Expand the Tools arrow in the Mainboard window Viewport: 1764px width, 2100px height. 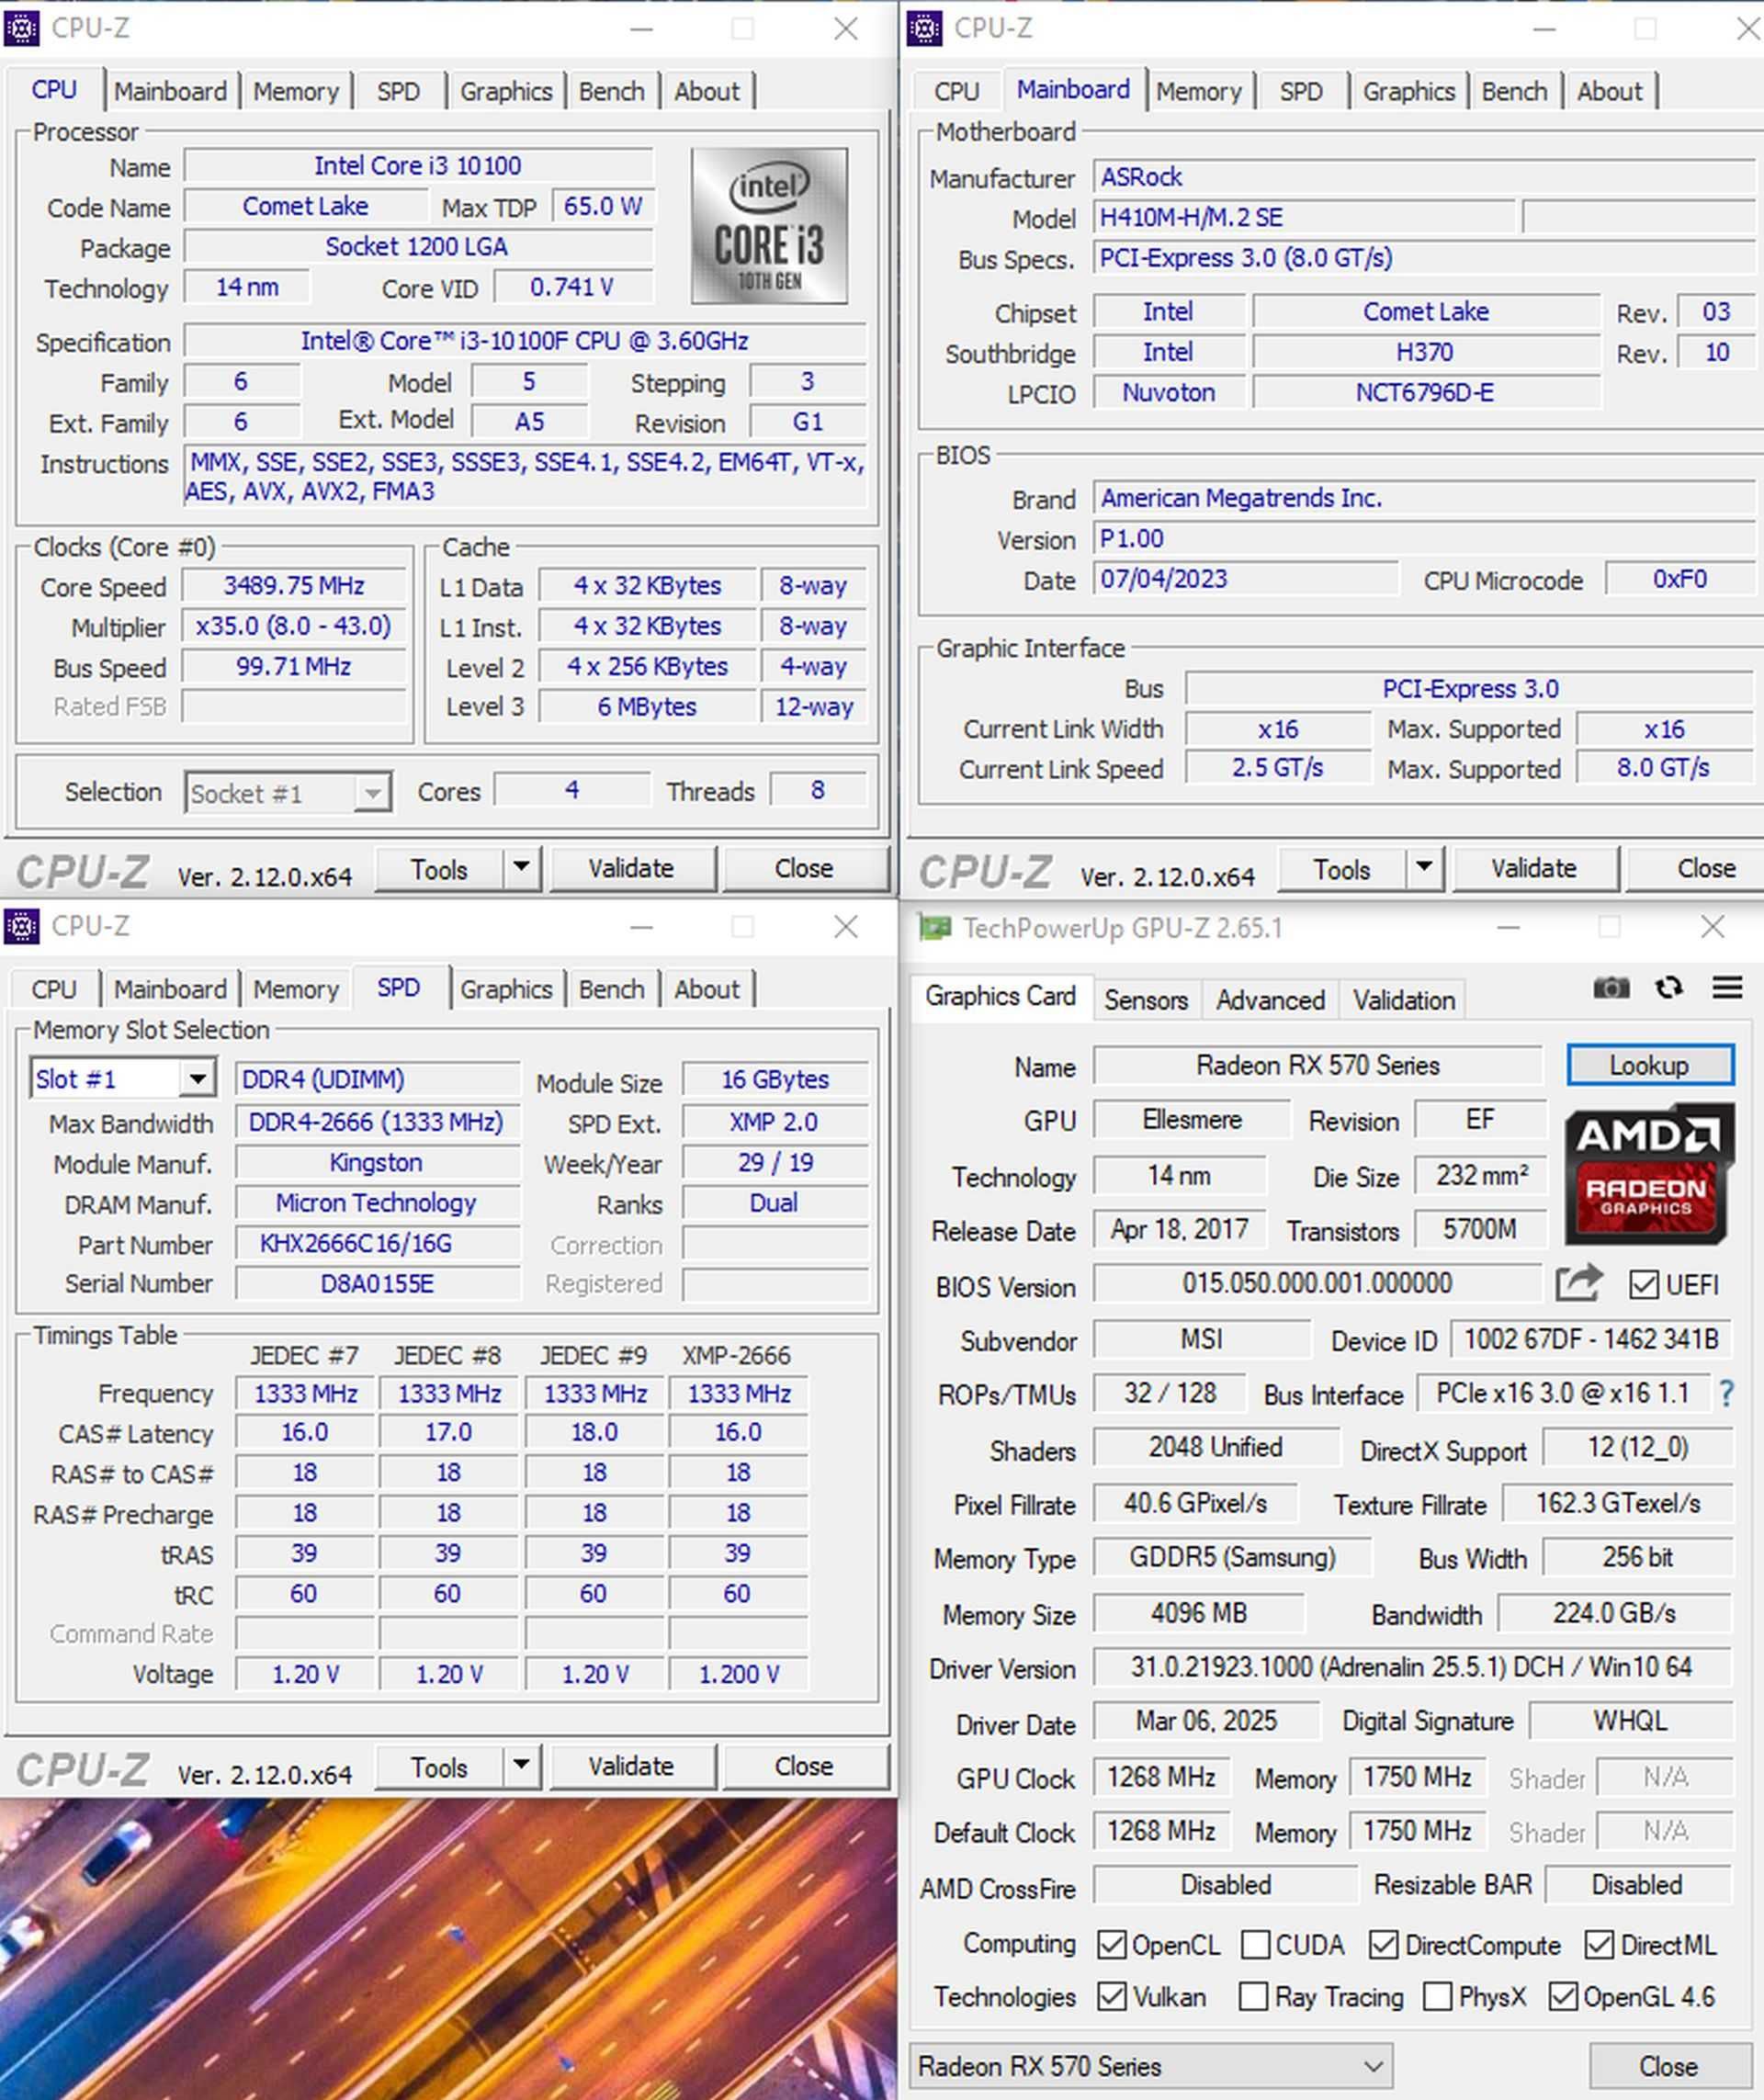tap(1424, 868)
